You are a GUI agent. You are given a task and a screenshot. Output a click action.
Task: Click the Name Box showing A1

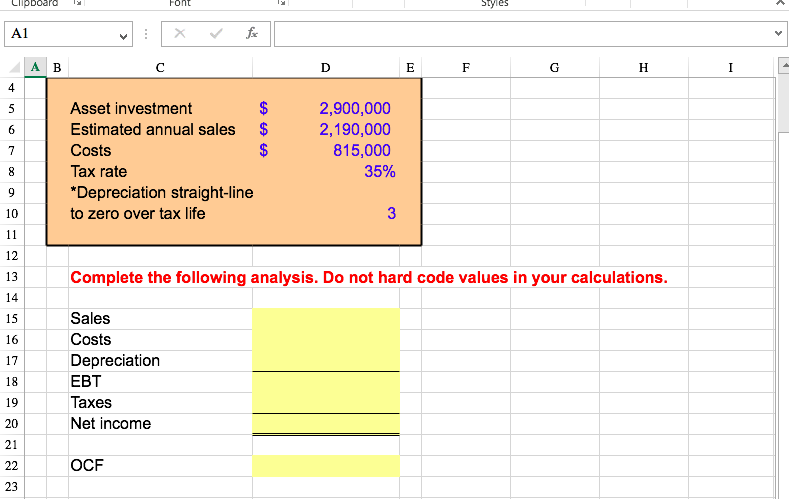(68, 34)
